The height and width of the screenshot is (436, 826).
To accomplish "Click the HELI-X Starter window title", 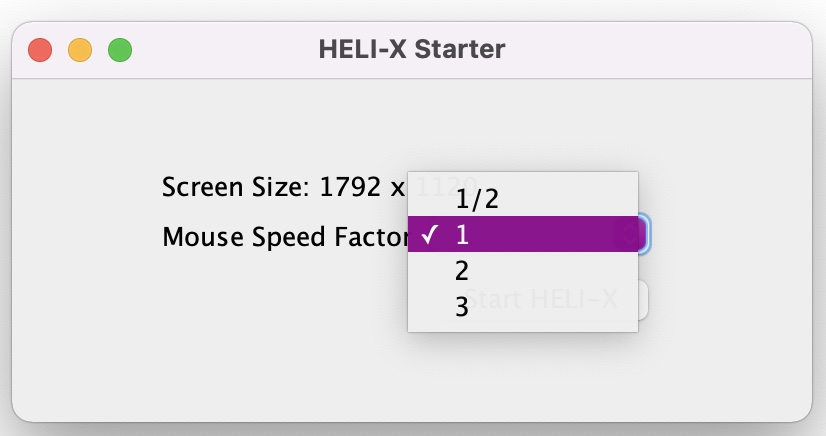I will (x=412, y=48).
